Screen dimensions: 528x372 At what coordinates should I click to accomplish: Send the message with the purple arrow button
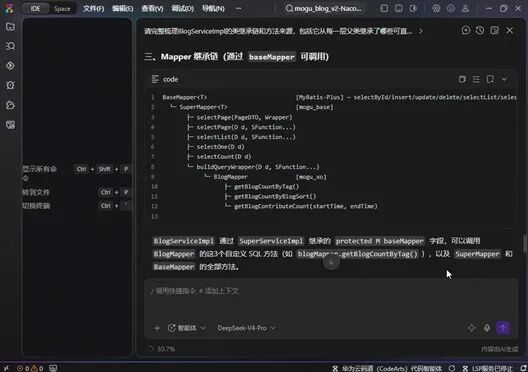pyautogui.click(x=503, y=328)
